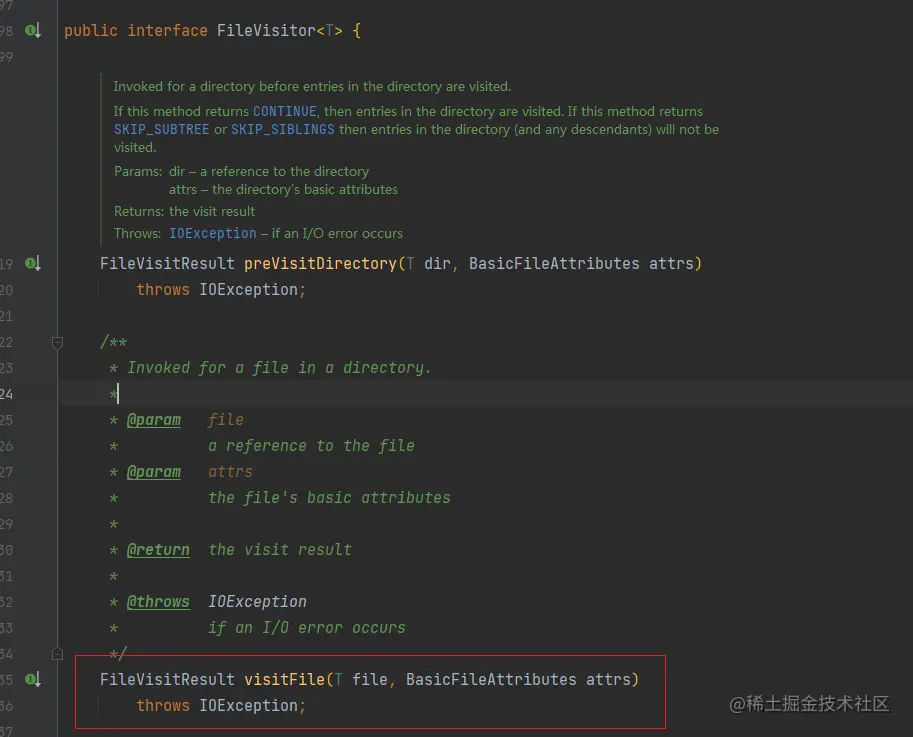The width and height of the screenshot is (913, 737).
Task: Click text 'Invoked for a file in a directory.'
Action: tap(279, 368)
